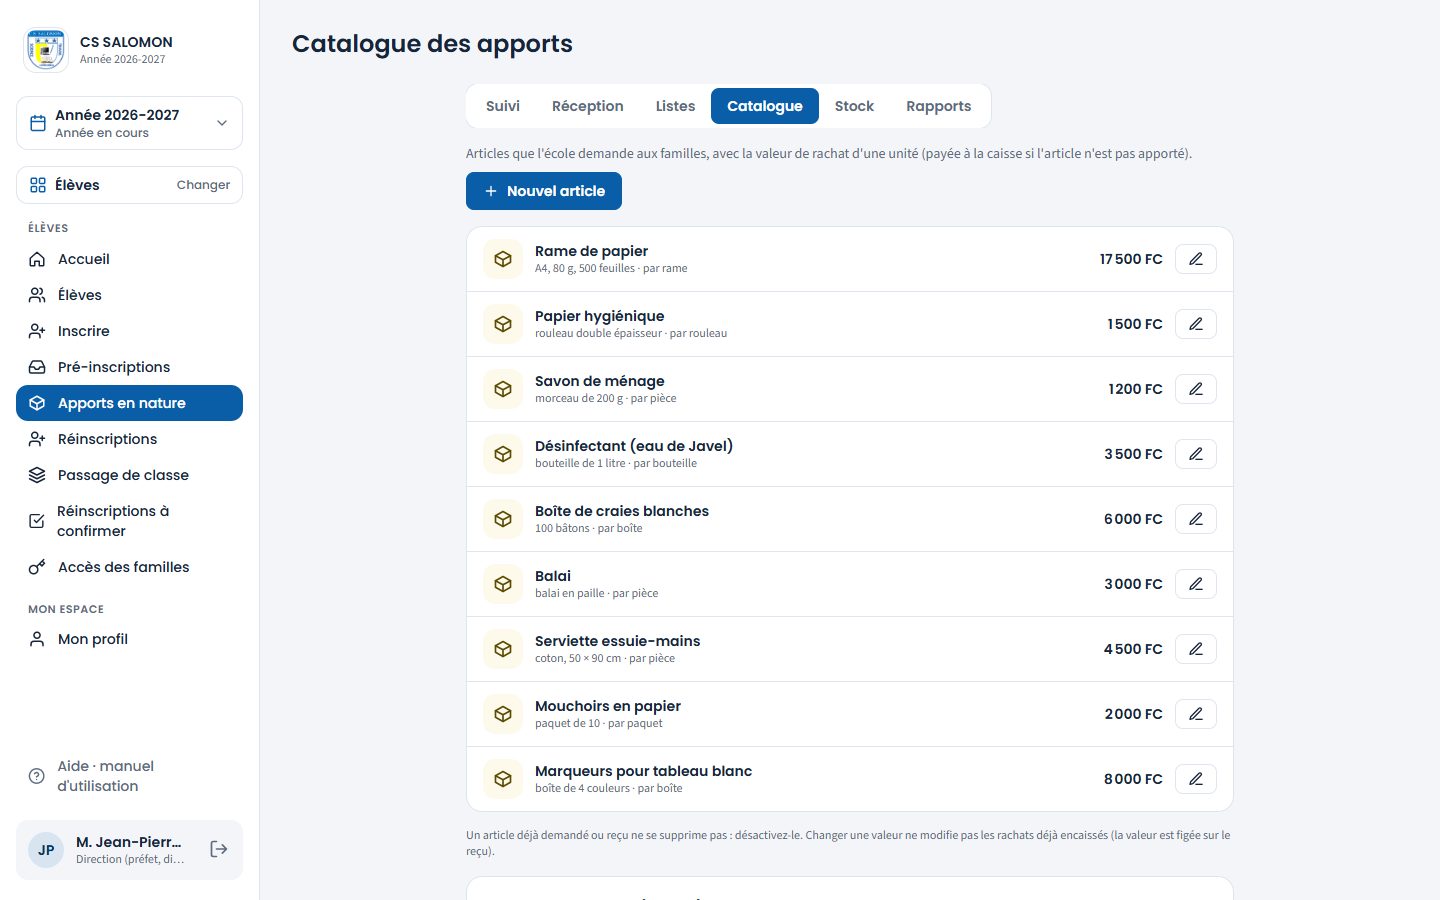This screenshot has width=1440, height=900.
Task: Click the box icon of Mouchoirs en papier
Action: [x=503, y=714]
